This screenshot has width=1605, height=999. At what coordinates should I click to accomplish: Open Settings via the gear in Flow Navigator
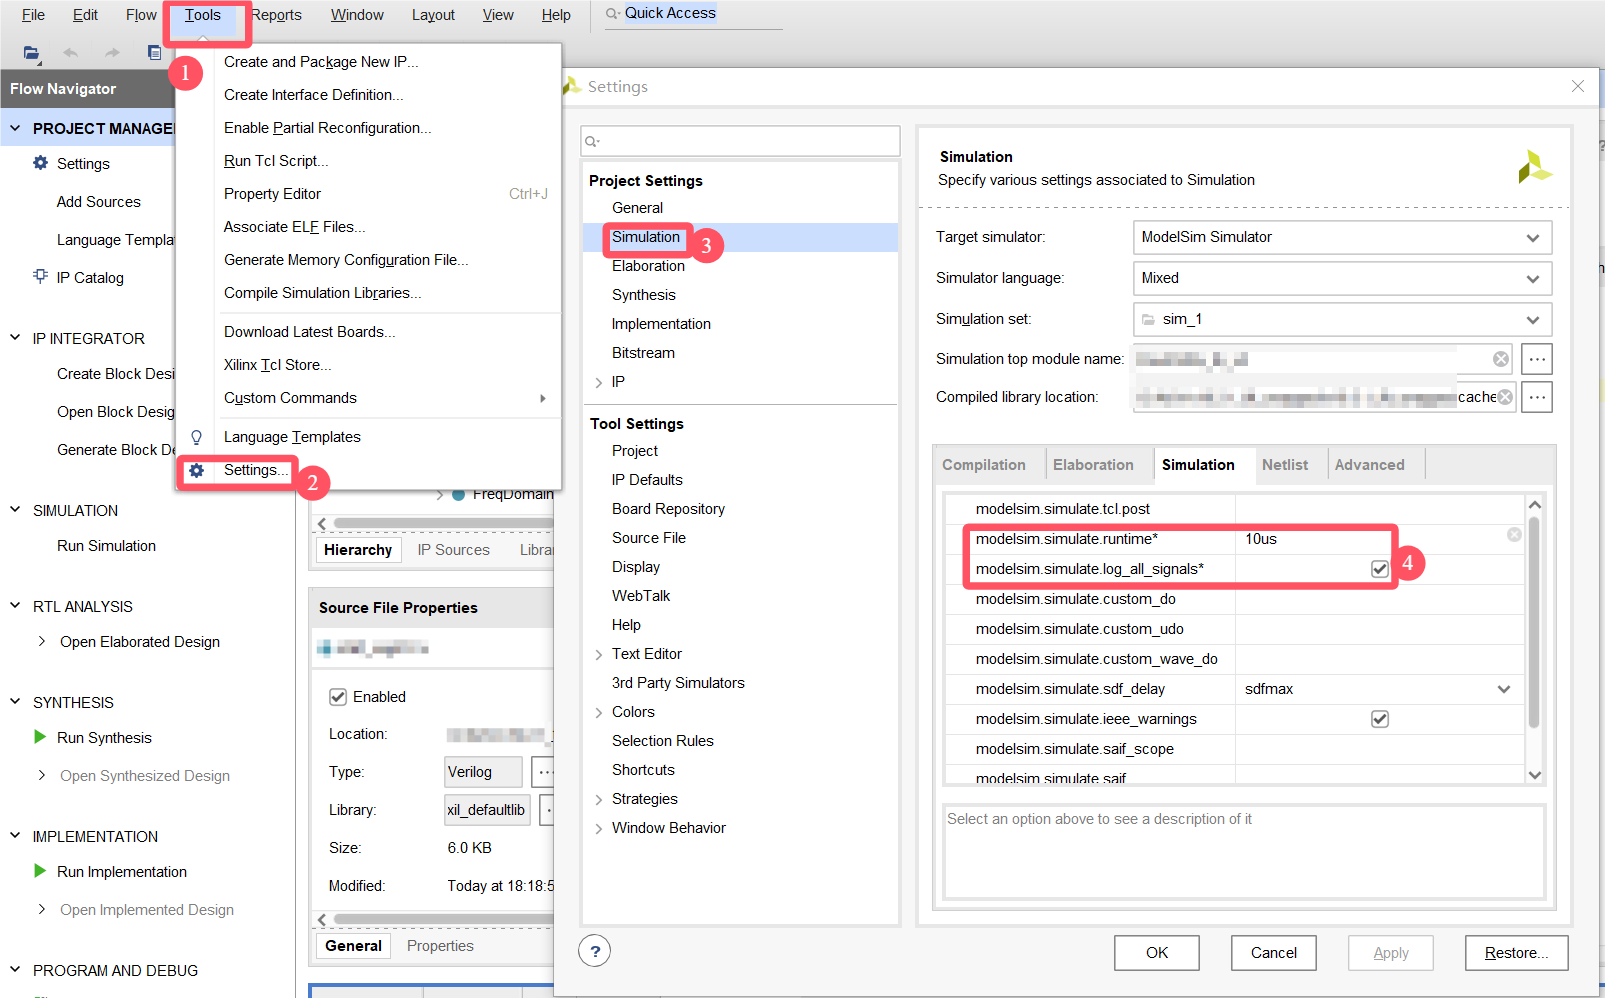[40, 163]
